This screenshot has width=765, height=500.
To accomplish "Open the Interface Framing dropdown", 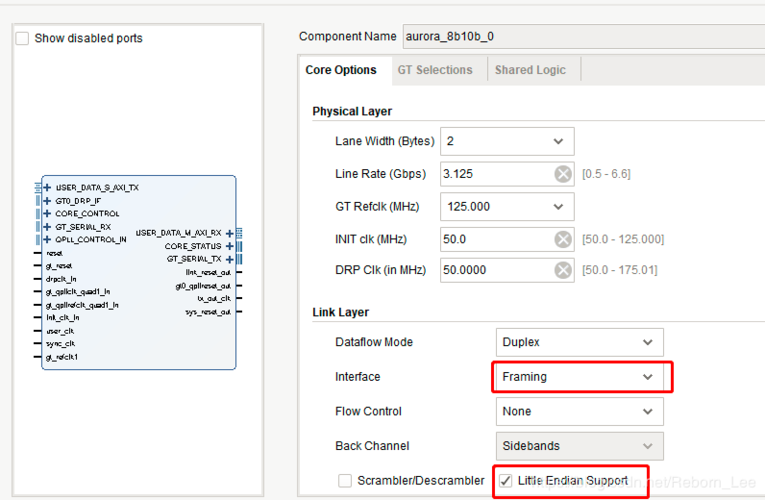I will pos(647,377).
